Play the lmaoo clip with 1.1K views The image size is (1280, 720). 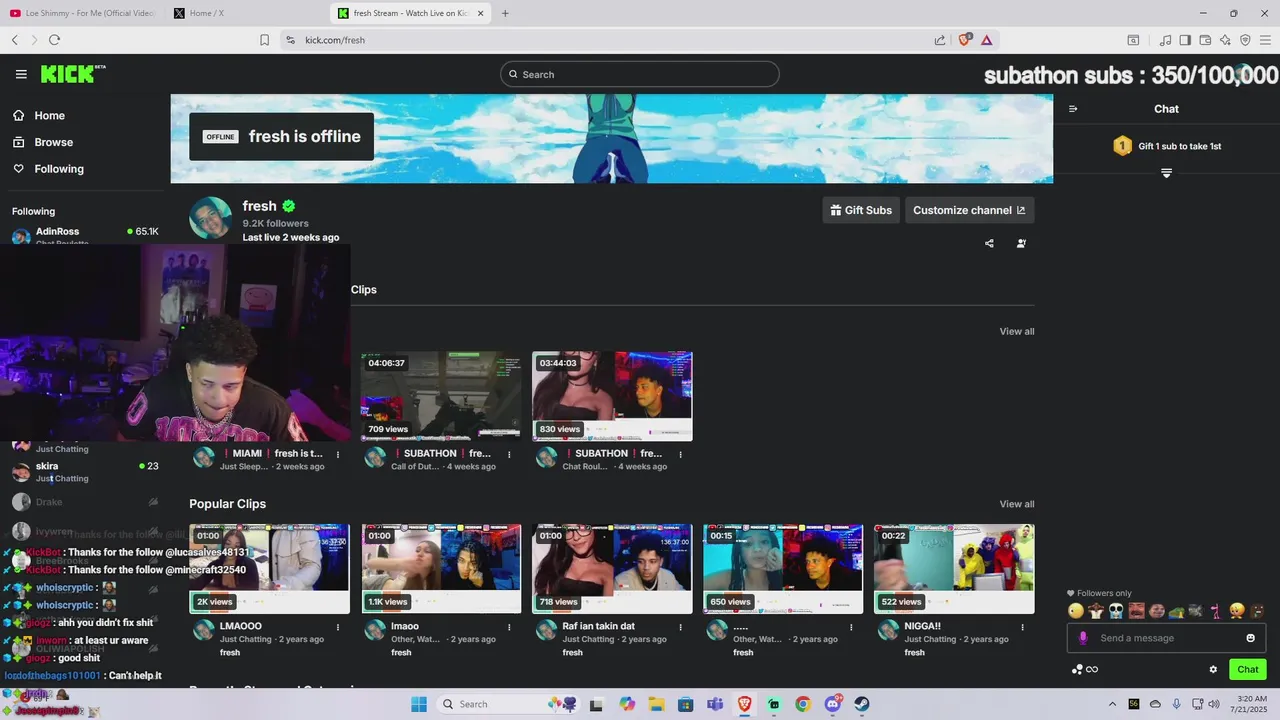(x=441, y=569)
